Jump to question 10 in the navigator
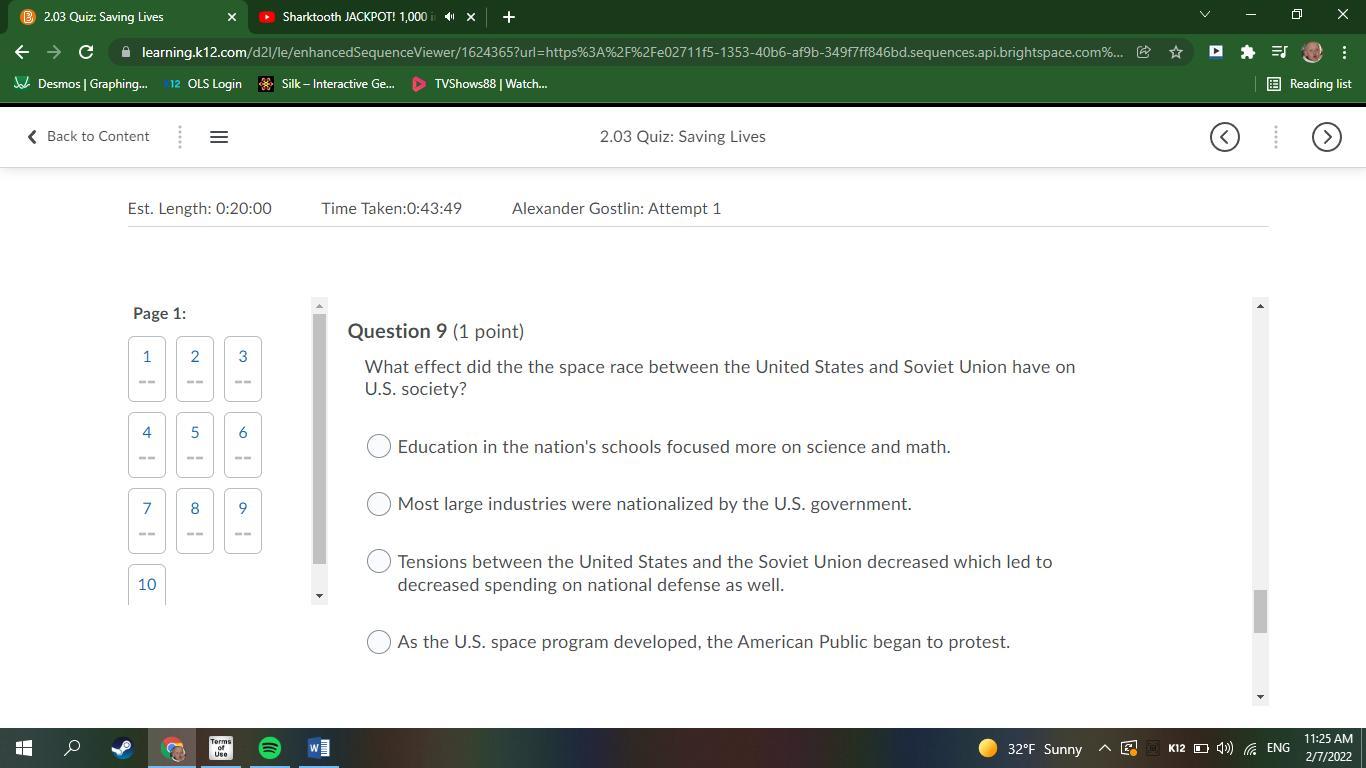1366x768 pixels. 147,585
